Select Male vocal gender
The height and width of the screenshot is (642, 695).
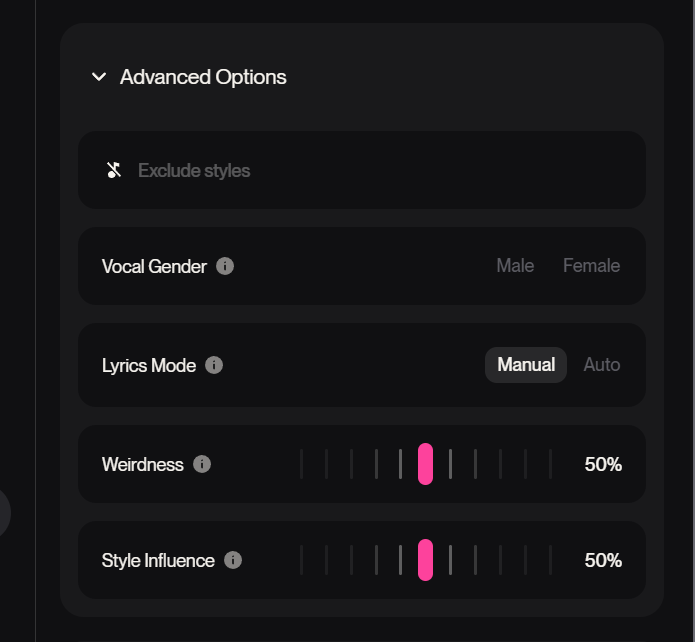click(515, 266)
